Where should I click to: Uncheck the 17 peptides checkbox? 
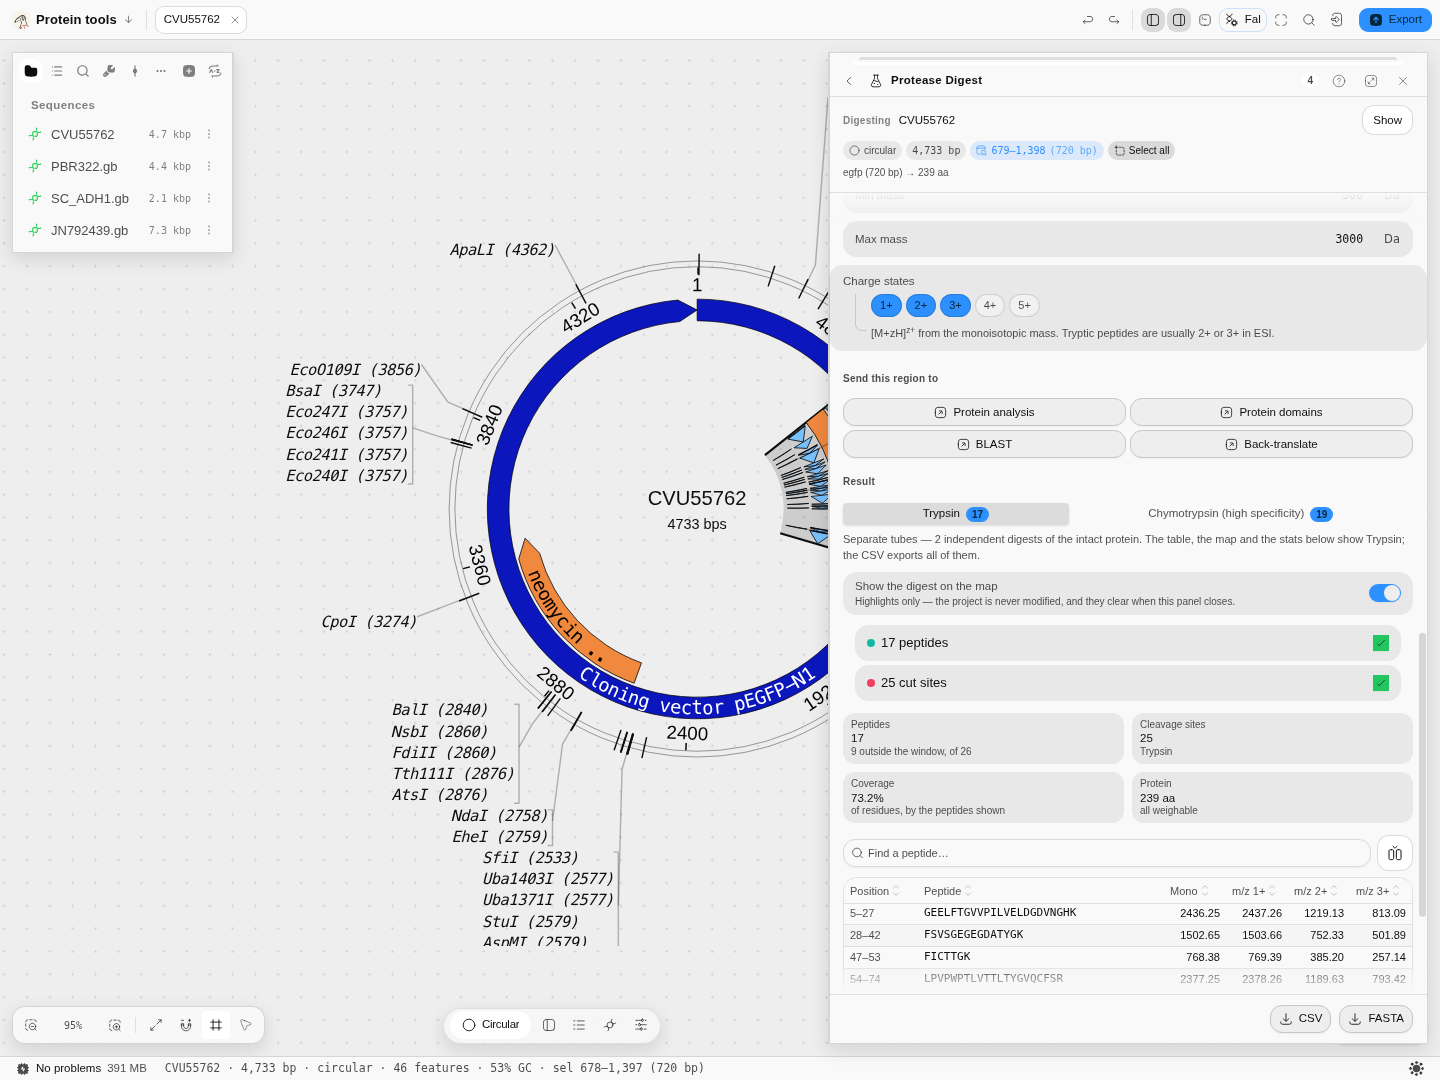tap(1381, 643)
